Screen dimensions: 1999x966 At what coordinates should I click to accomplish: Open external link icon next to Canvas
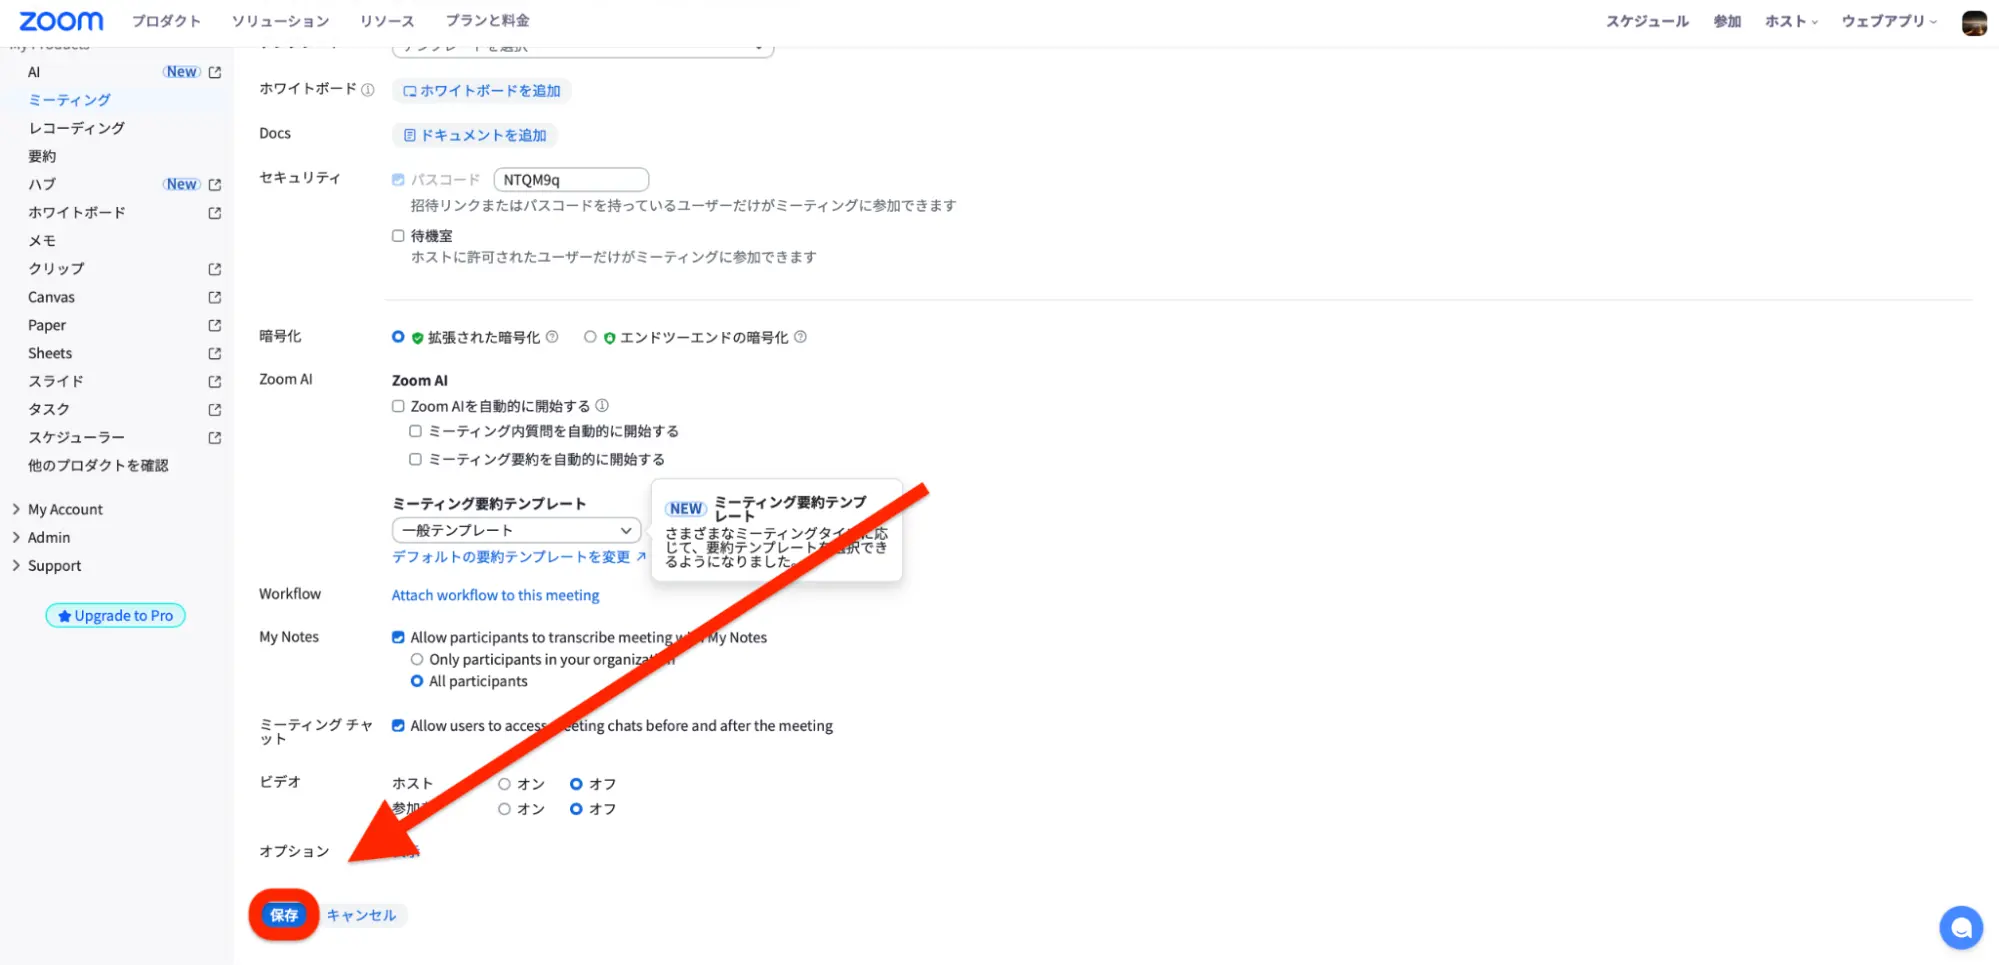(214, 297)
